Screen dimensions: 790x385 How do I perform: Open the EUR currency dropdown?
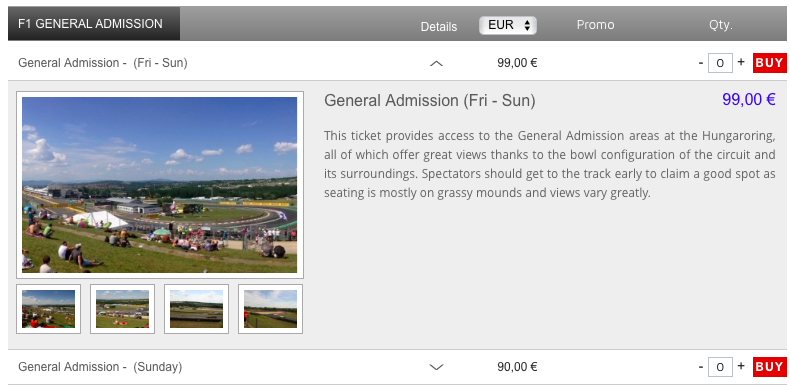(x=507, y=25)
